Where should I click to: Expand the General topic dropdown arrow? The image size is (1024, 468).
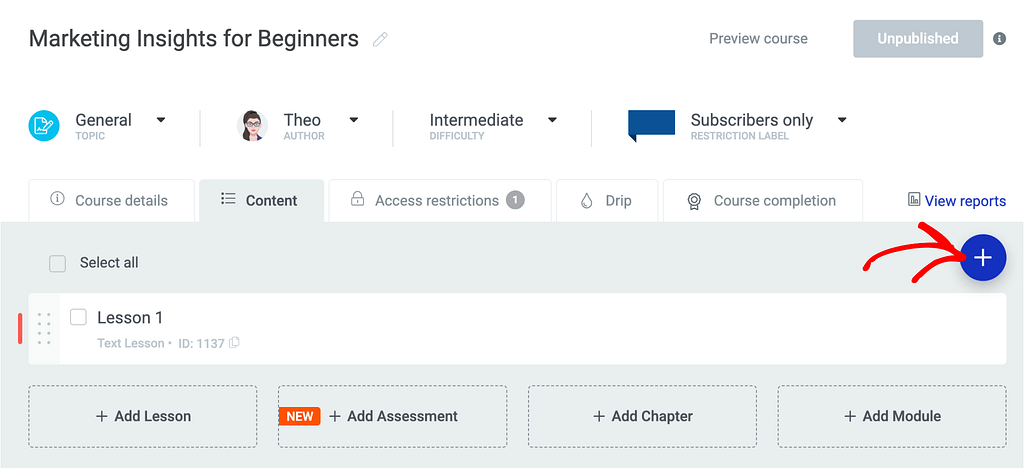point(161,120)
